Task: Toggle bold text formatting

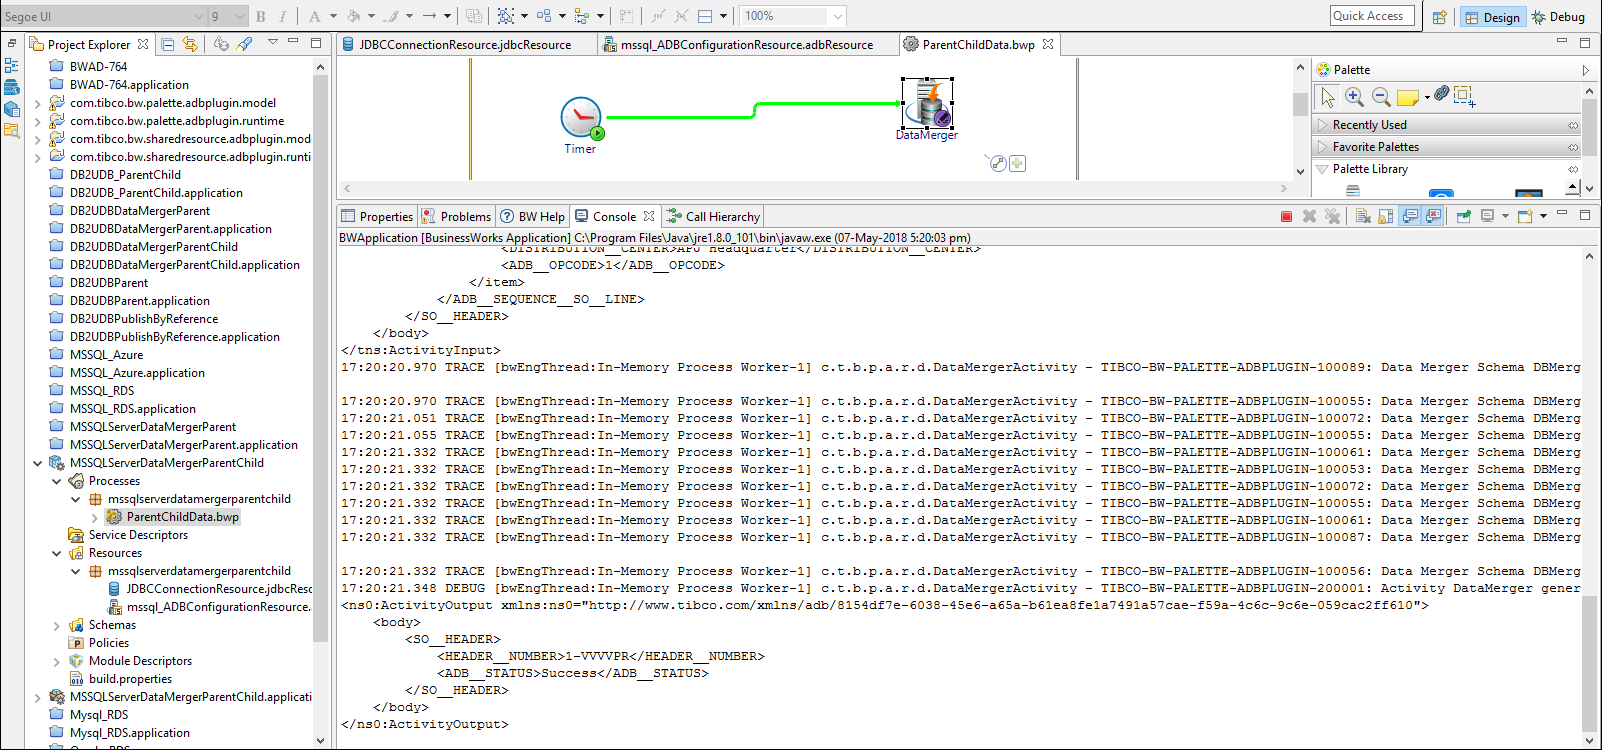Action: (261, 16)
